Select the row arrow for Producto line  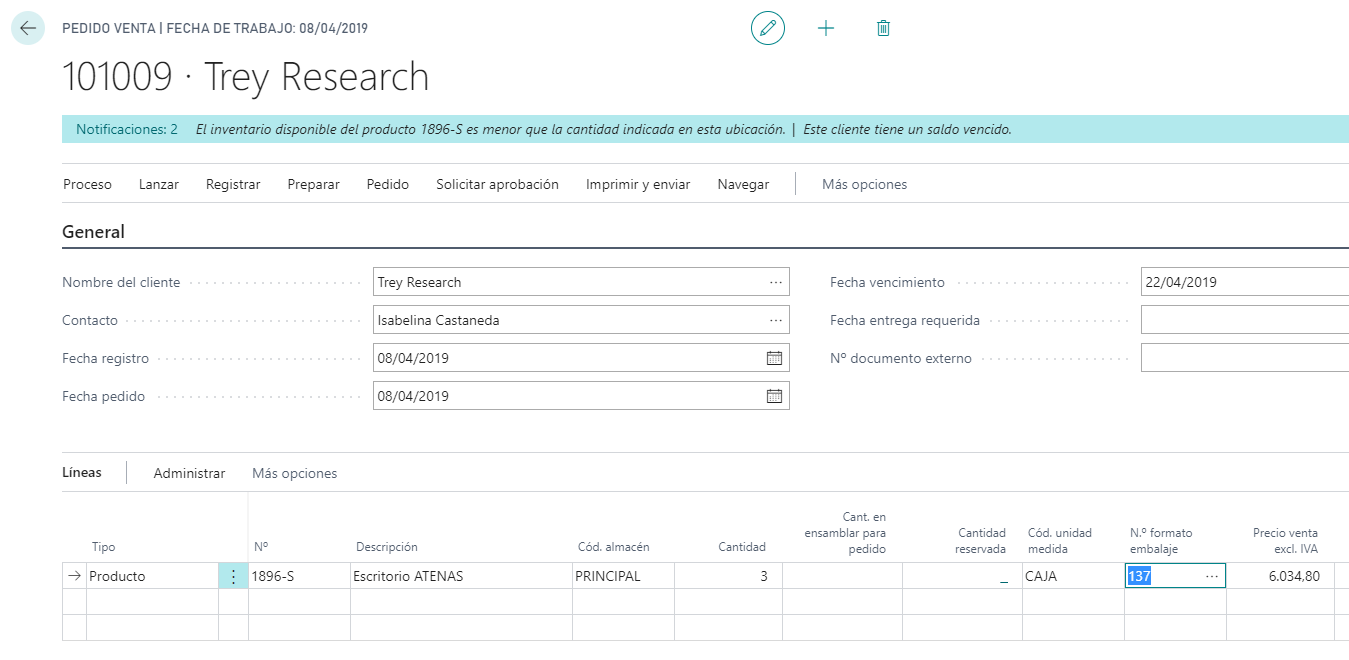pyautogui.click(x=74, y=576)
